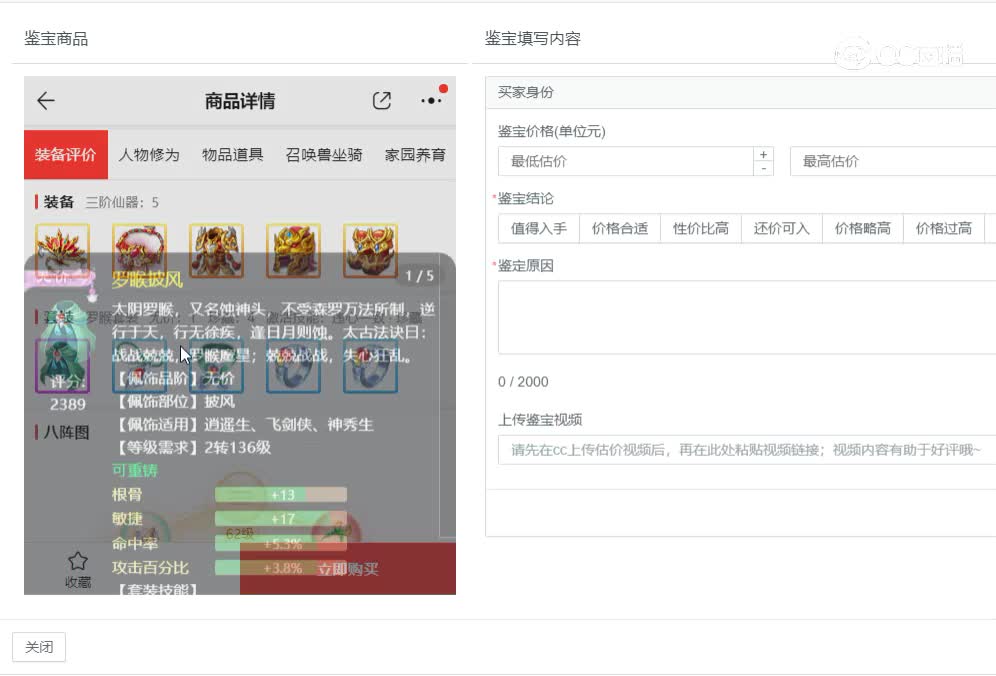Open the three-dots more menu

pos(431,100)
